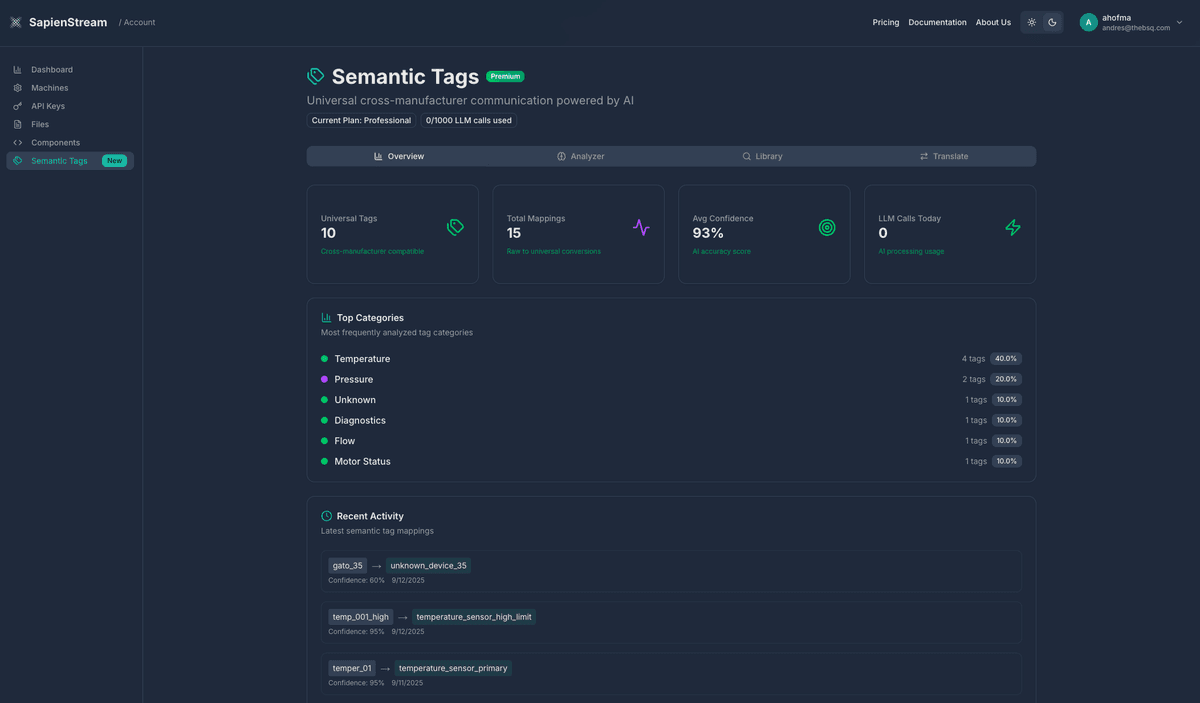Switch to light mode sun toggle
Screen dimensions: 1200x703
1032,22
